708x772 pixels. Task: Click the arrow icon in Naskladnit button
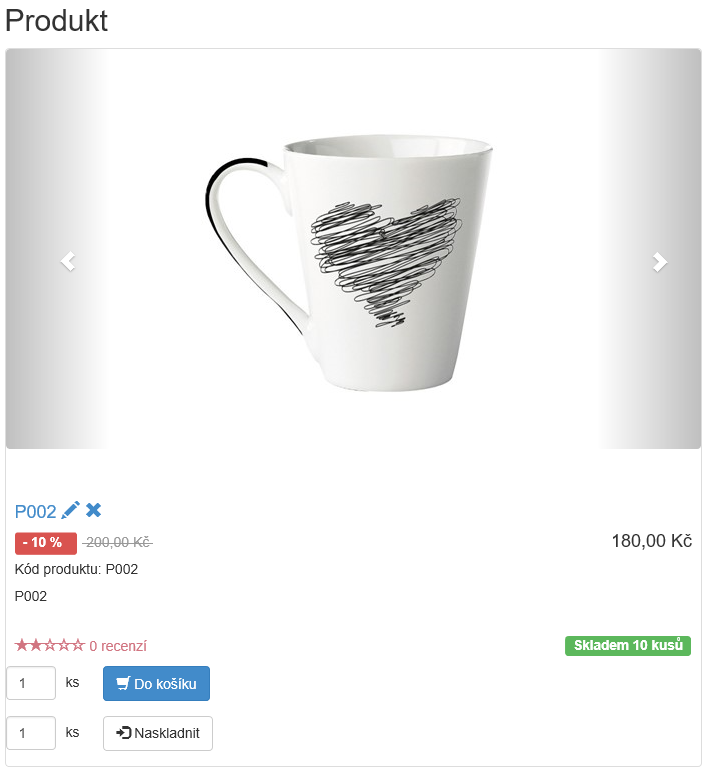point(124,733)
